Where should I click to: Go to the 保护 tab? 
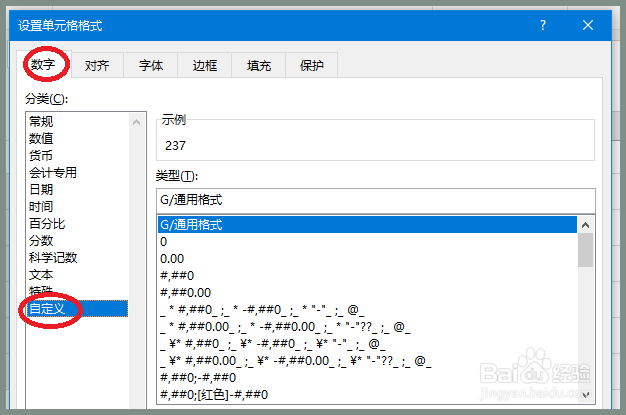(312, 65)
